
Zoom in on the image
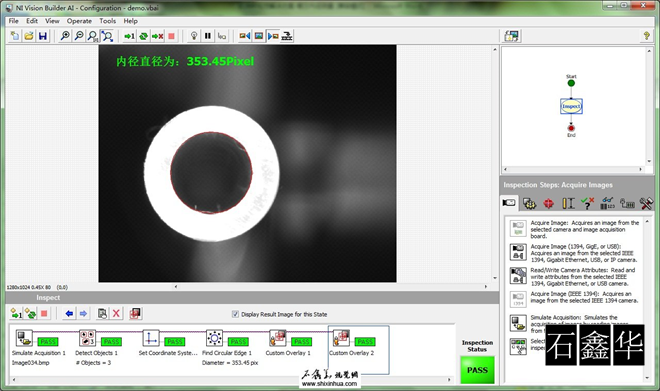[65, 36]
